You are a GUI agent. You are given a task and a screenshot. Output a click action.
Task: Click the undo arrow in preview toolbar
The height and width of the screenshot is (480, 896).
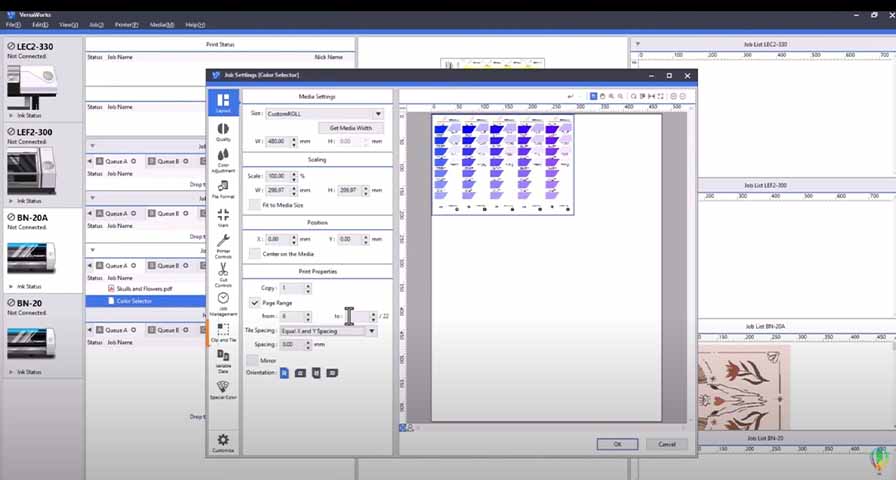(570, 97)
